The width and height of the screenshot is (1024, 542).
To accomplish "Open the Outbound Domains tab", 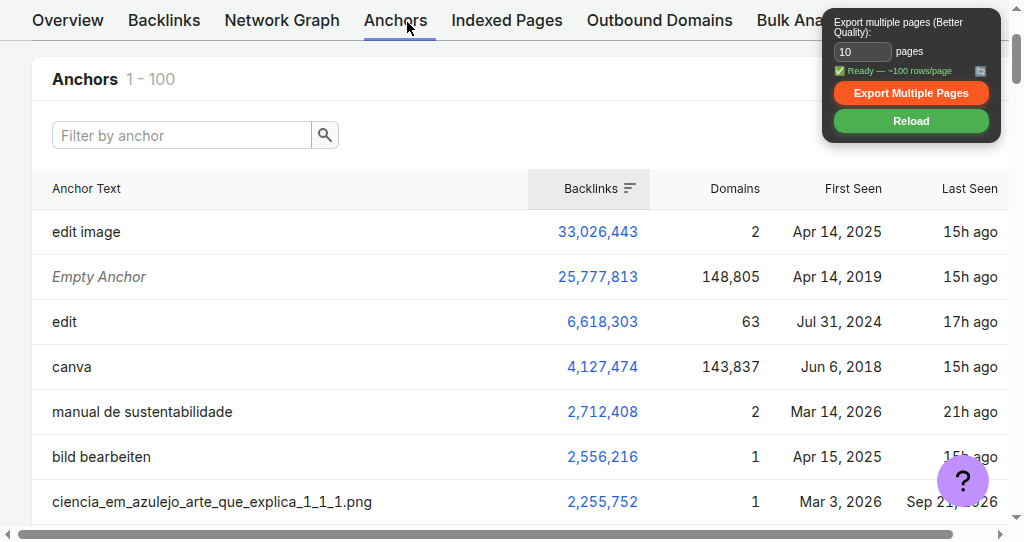I will click(x=660, y=20).
